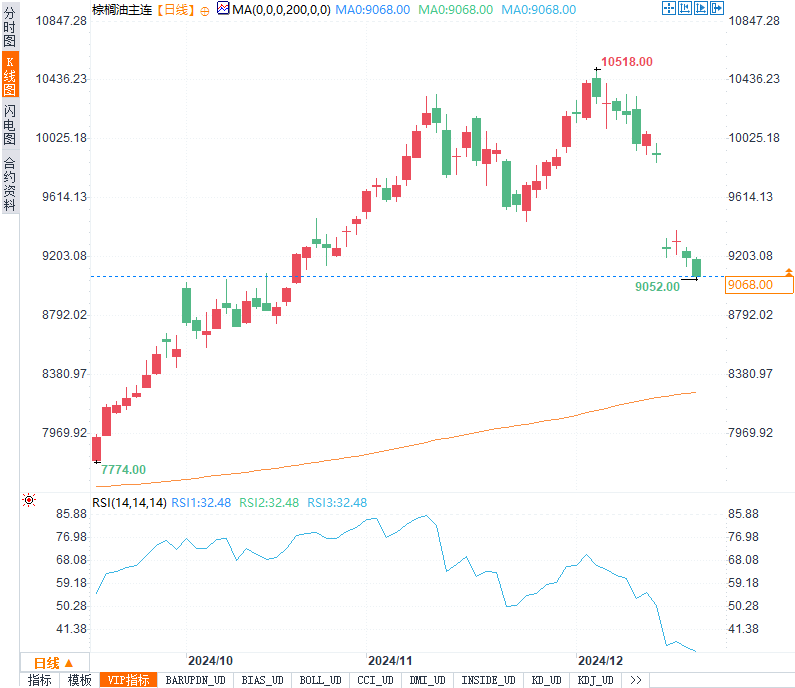Toggle the MA indicator checkbox icon

223,9
